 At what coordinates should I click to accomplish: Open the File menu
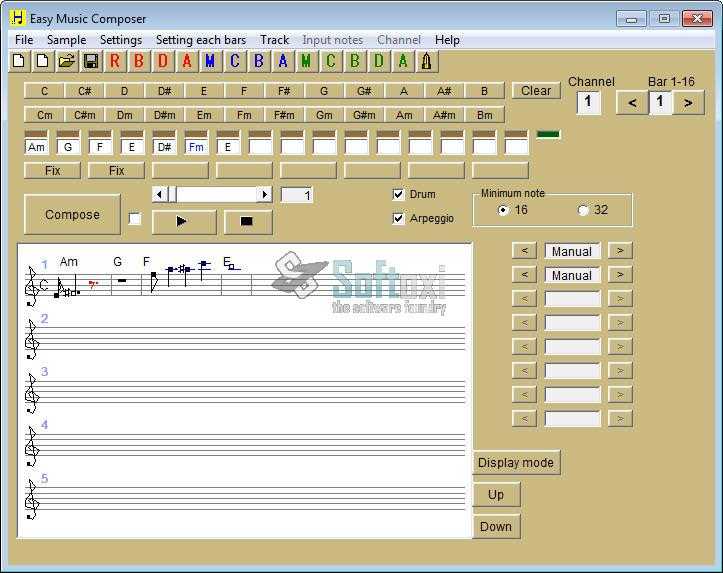click(x=24, y=40)
